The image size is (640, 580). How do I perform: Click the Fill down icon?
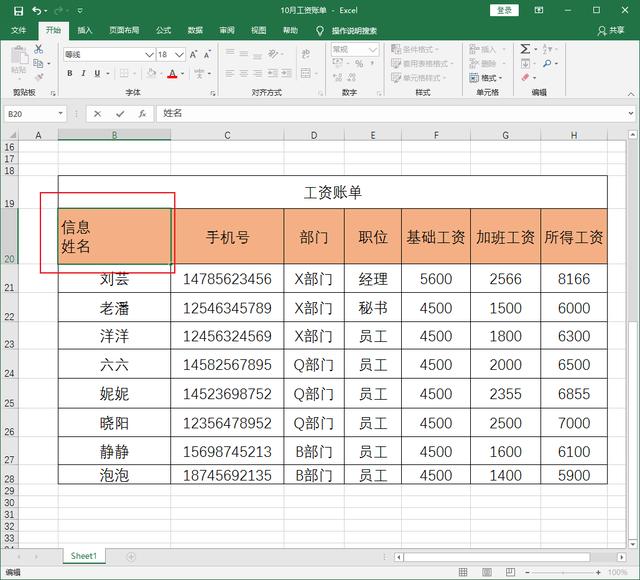pos(525,63)
